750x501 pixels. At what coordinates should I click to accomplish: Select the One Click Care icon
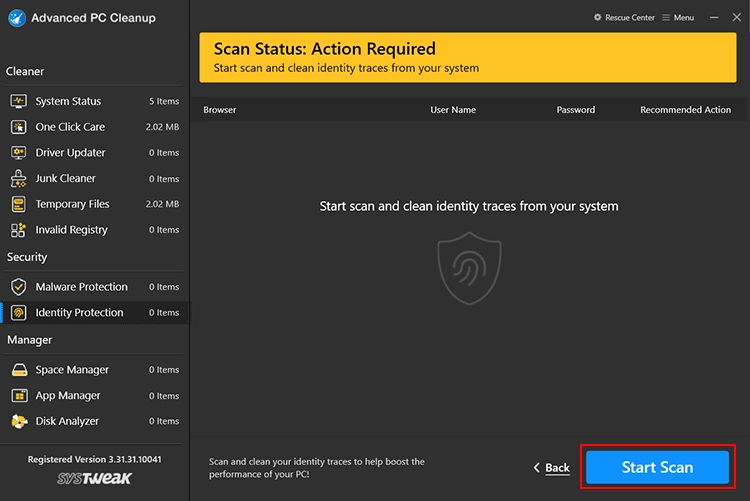18,127
